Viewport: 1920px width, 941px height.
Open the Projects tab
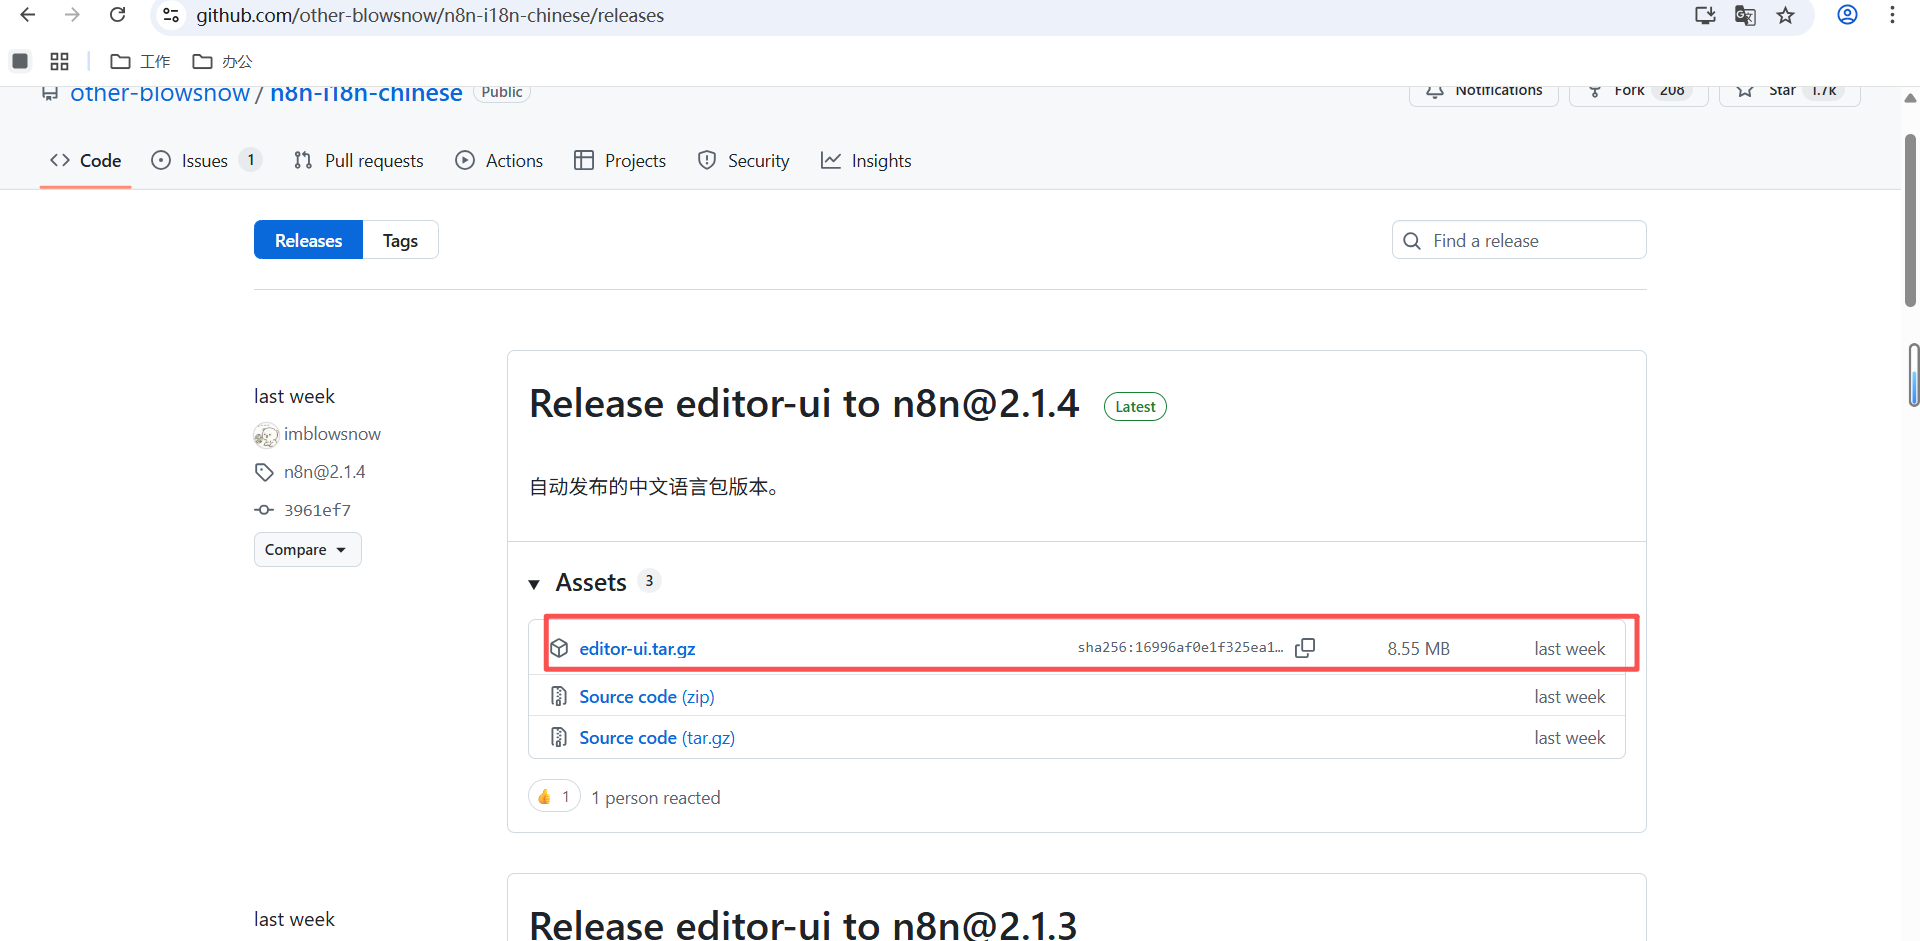620,161
